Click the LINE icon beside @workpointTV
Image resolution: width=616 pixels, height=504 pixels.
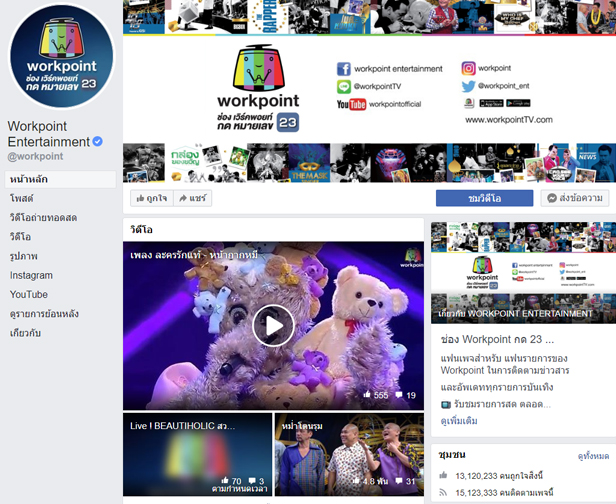tap(343, 86)
